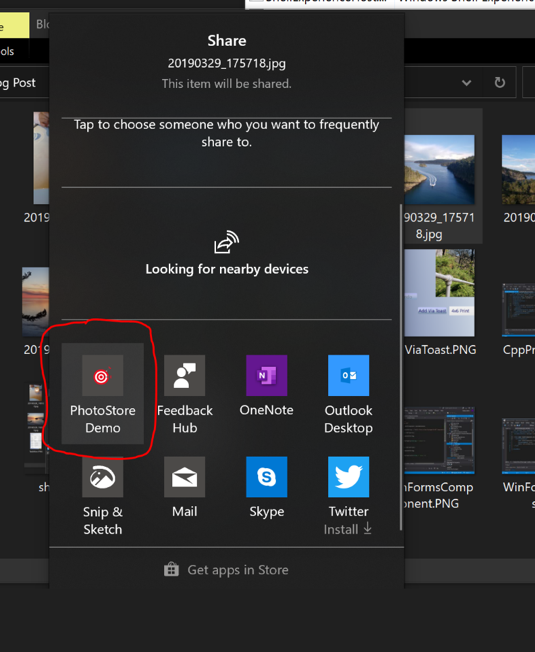The height and width of the screenshot is (652, 535).
Task: Expand the Explorer address bar dropdown
Action: click(x=466, y=83)
